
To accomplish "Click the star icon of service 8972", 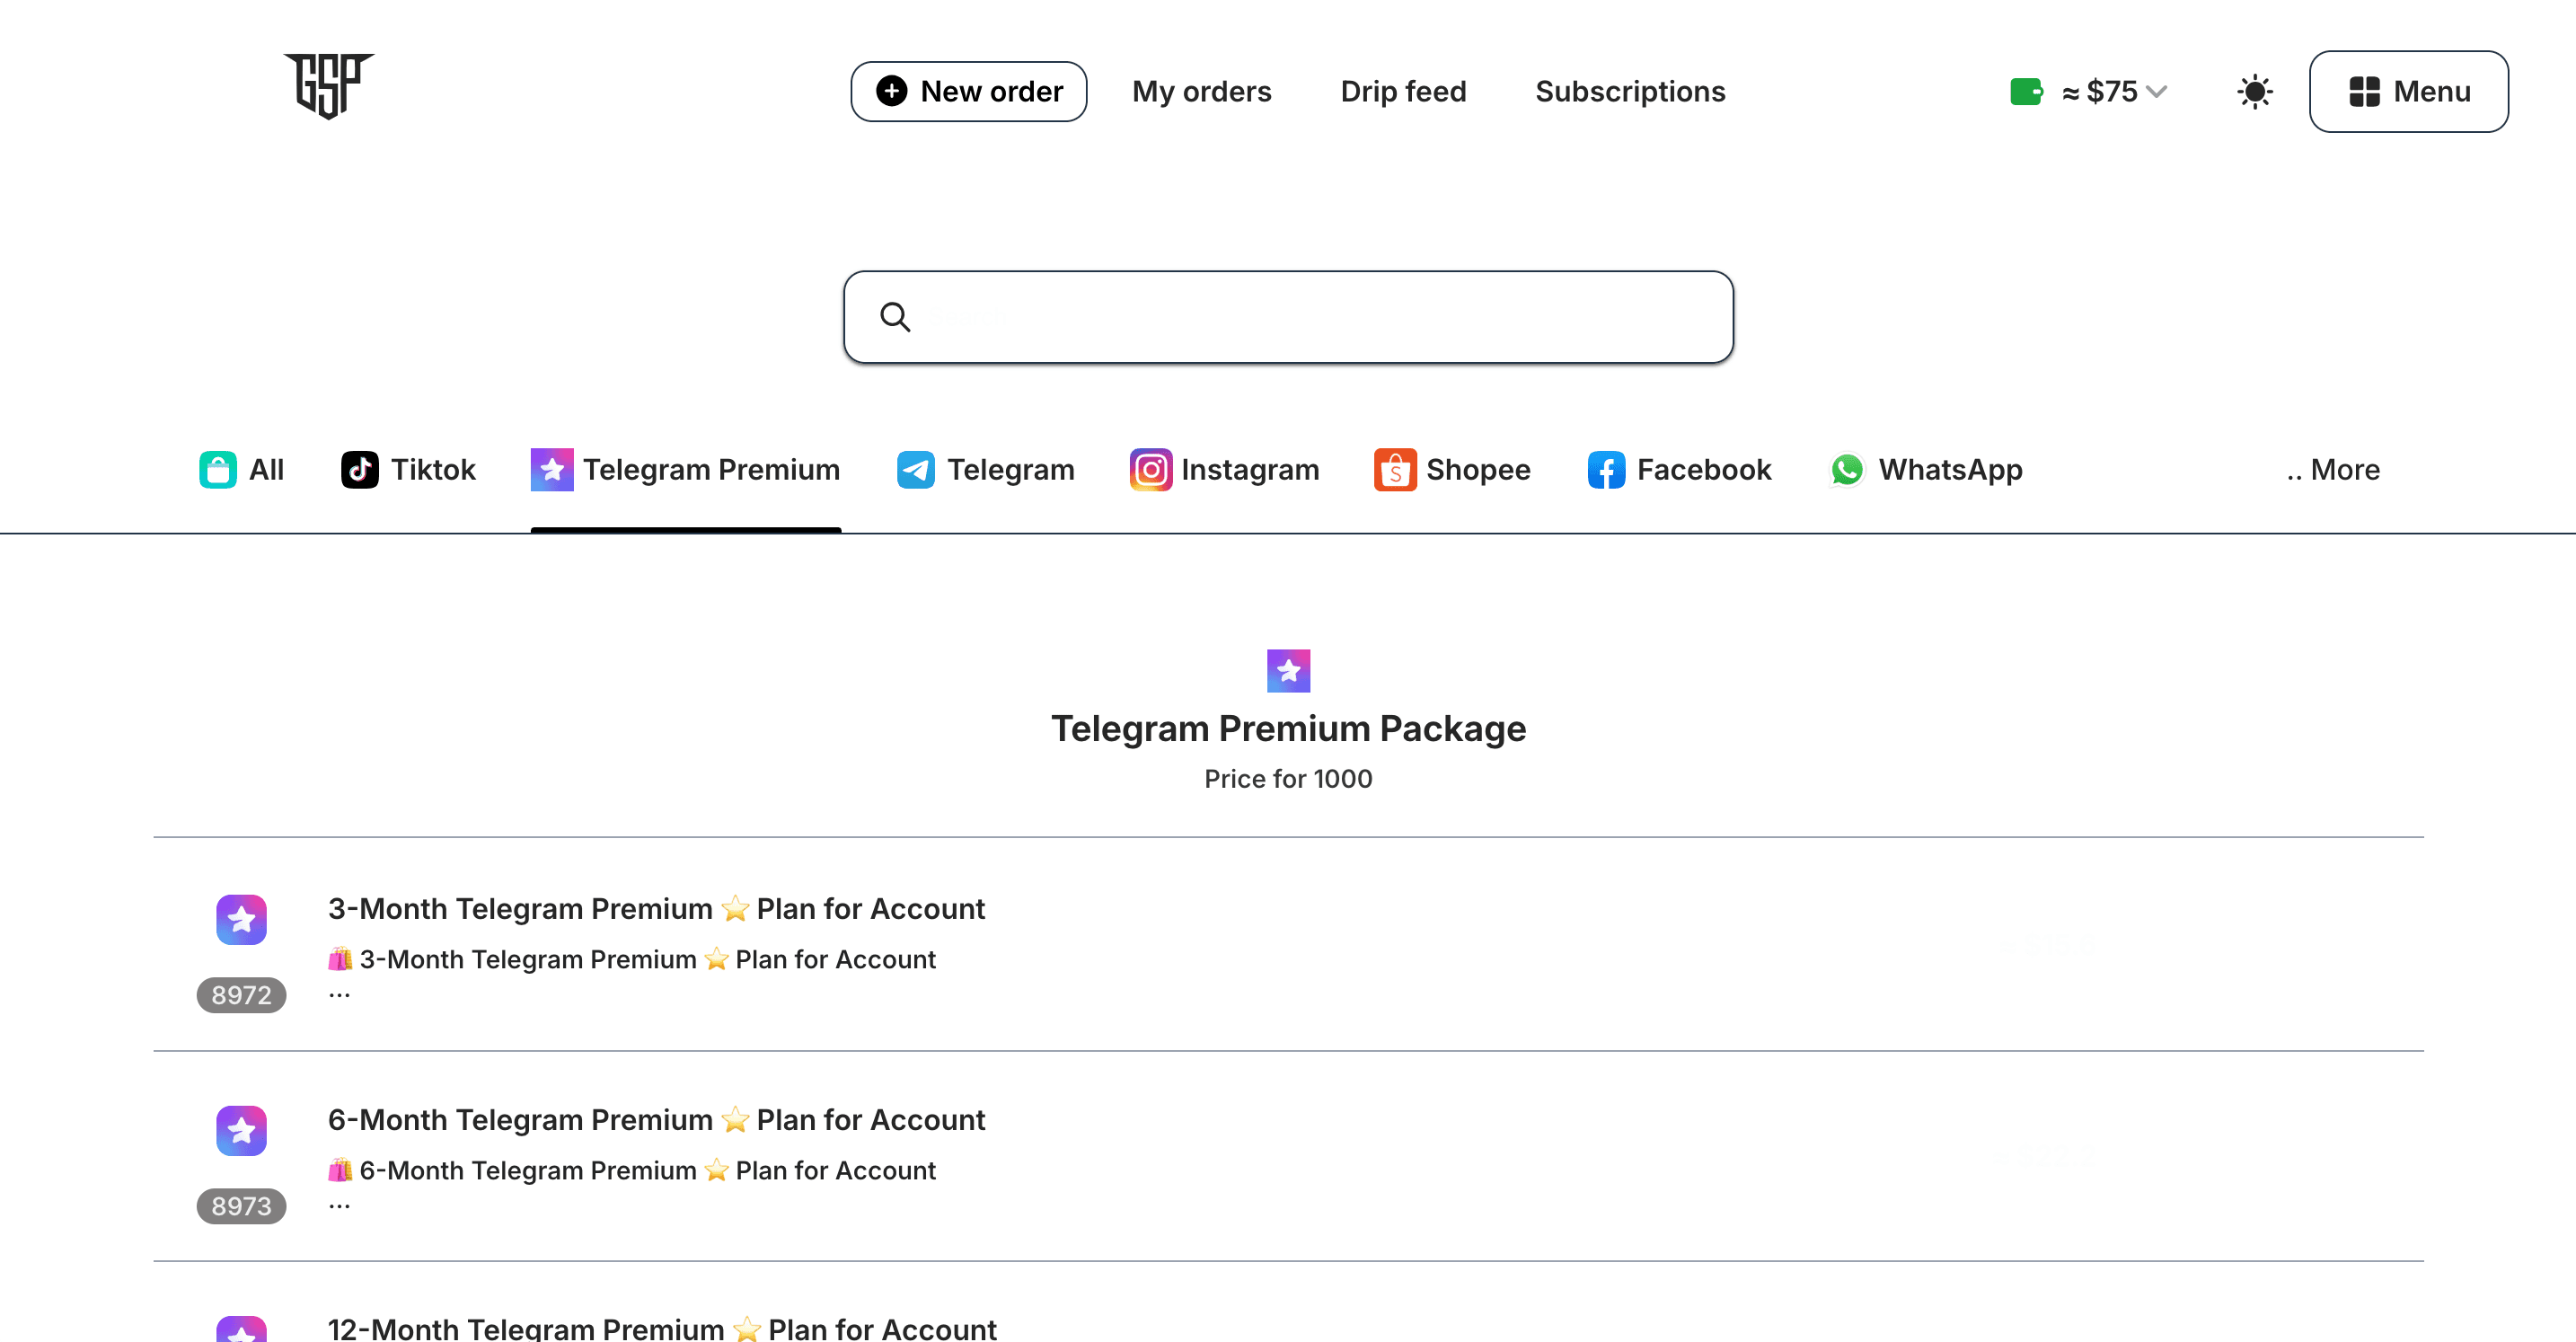I will pos(241,919).
